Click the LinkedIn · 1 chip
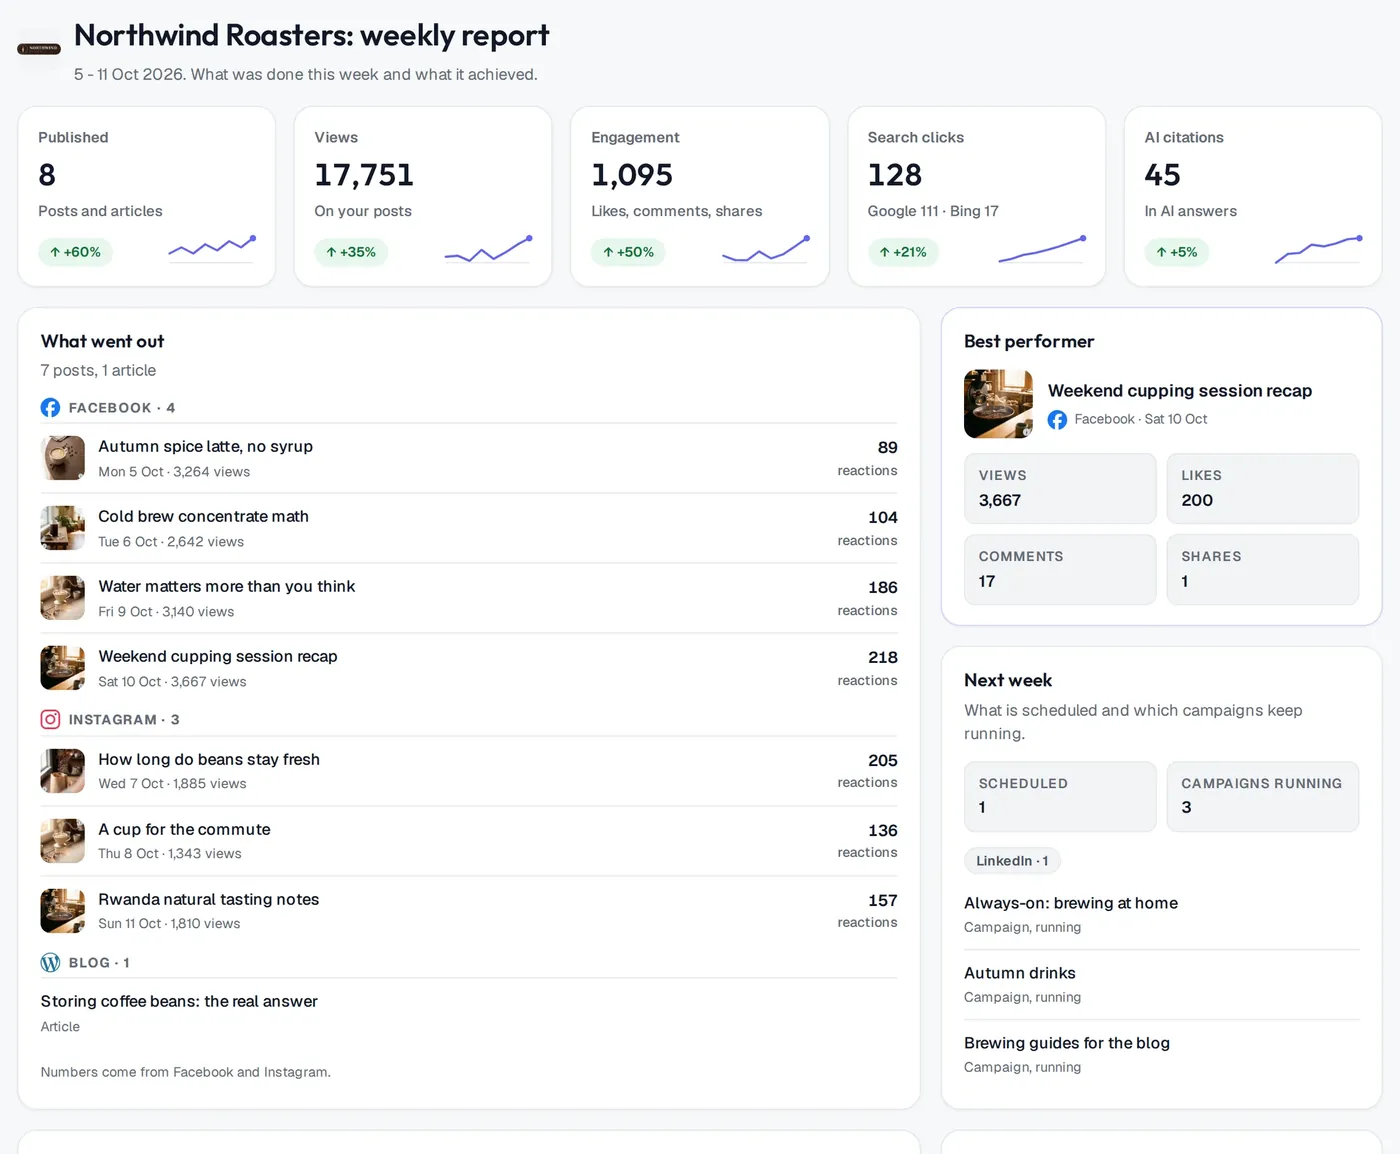Viewport: 1400px width, 1154px height. point(1012,861)
